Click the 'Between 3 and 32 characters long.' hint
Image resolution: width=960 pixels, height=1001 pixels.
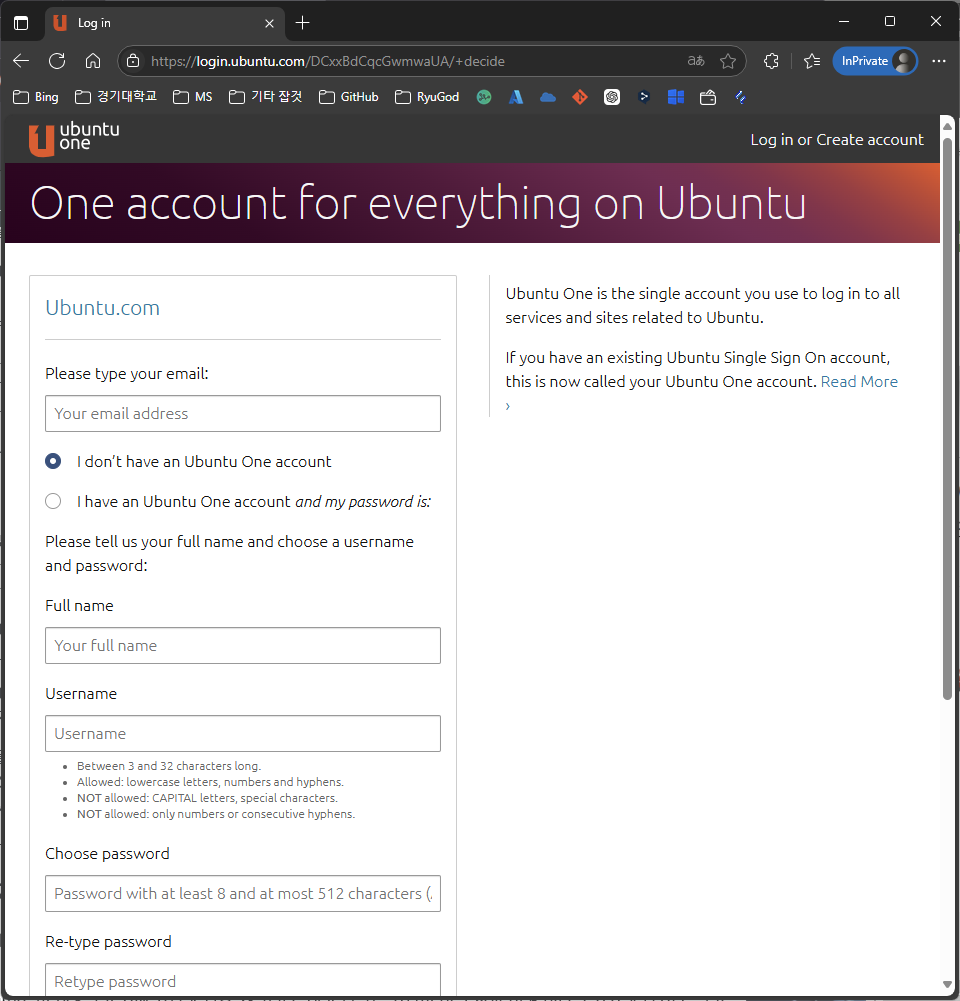pyautogui.click(x=169, y=766)
